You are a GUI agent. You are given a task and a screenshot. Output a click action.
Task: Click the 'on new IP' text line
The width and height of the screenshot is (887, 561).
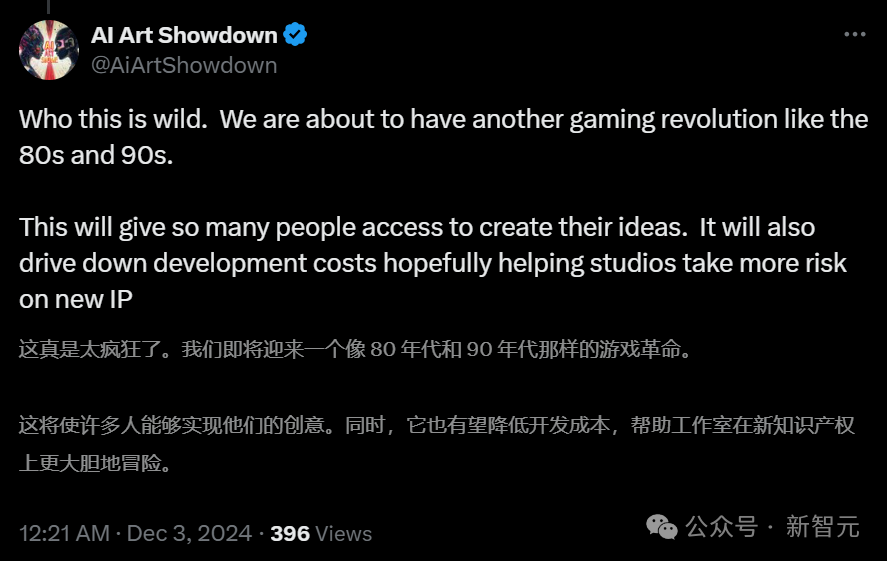pyautogui.click(x=76, y=299)
